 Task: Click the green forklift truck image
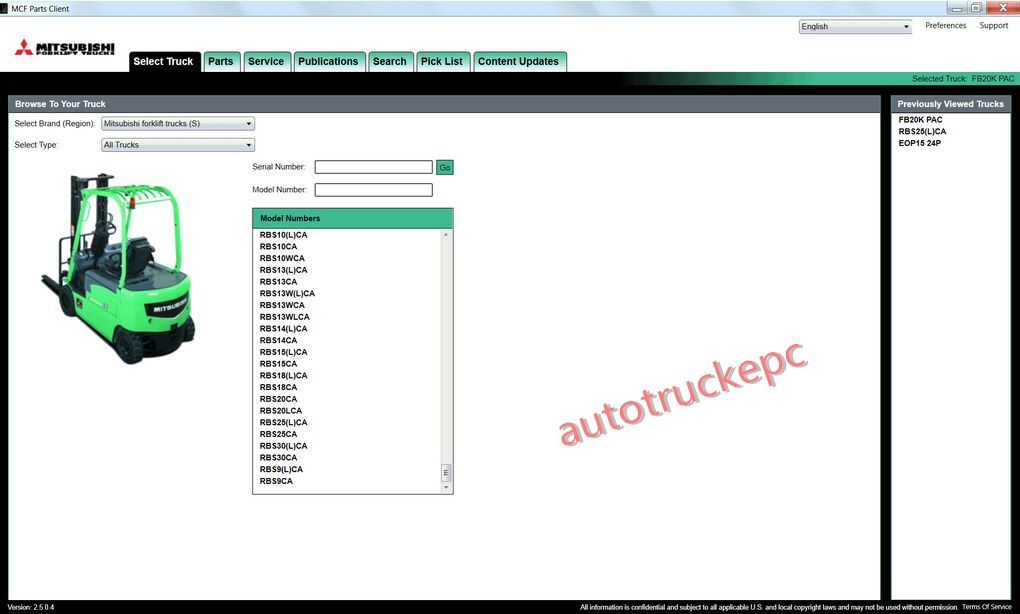[118, 268]
